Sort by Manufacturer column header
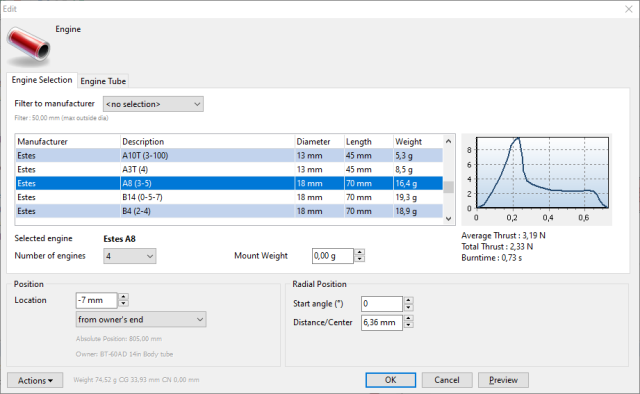640x394 pixels. [68, 142]
